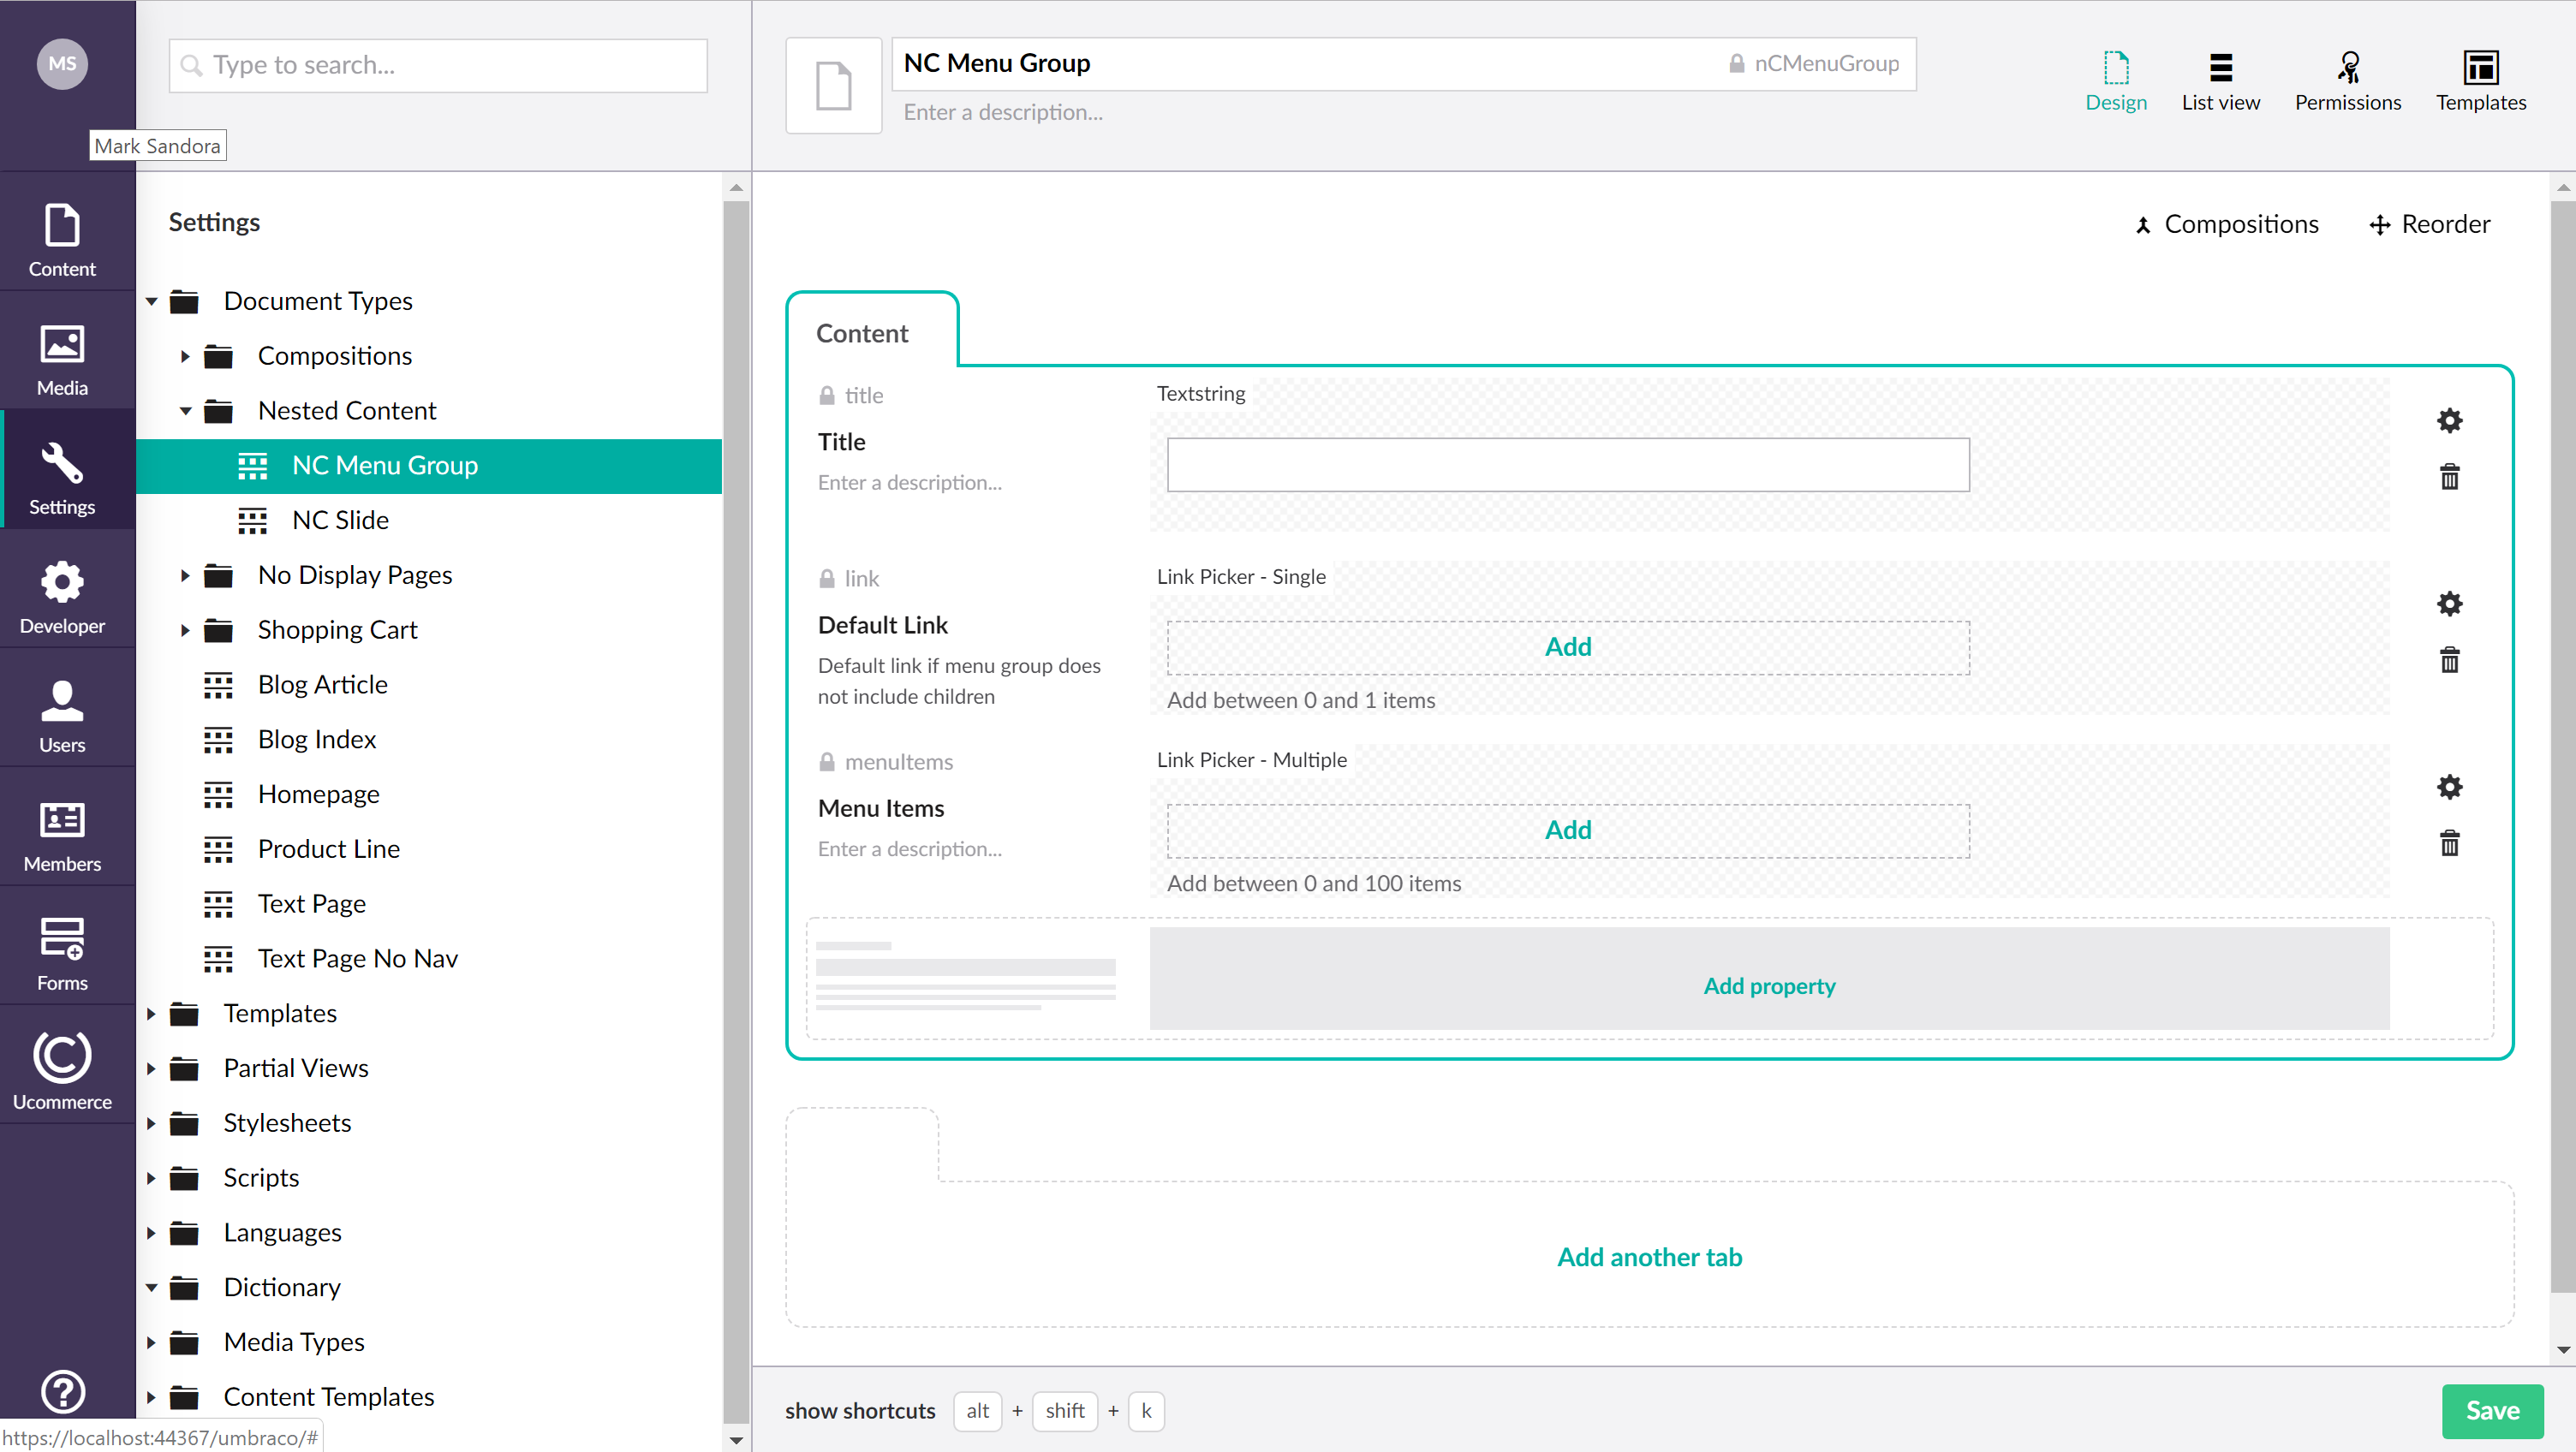
Task: Click the NC Slide grid icon
Action: 252,521
